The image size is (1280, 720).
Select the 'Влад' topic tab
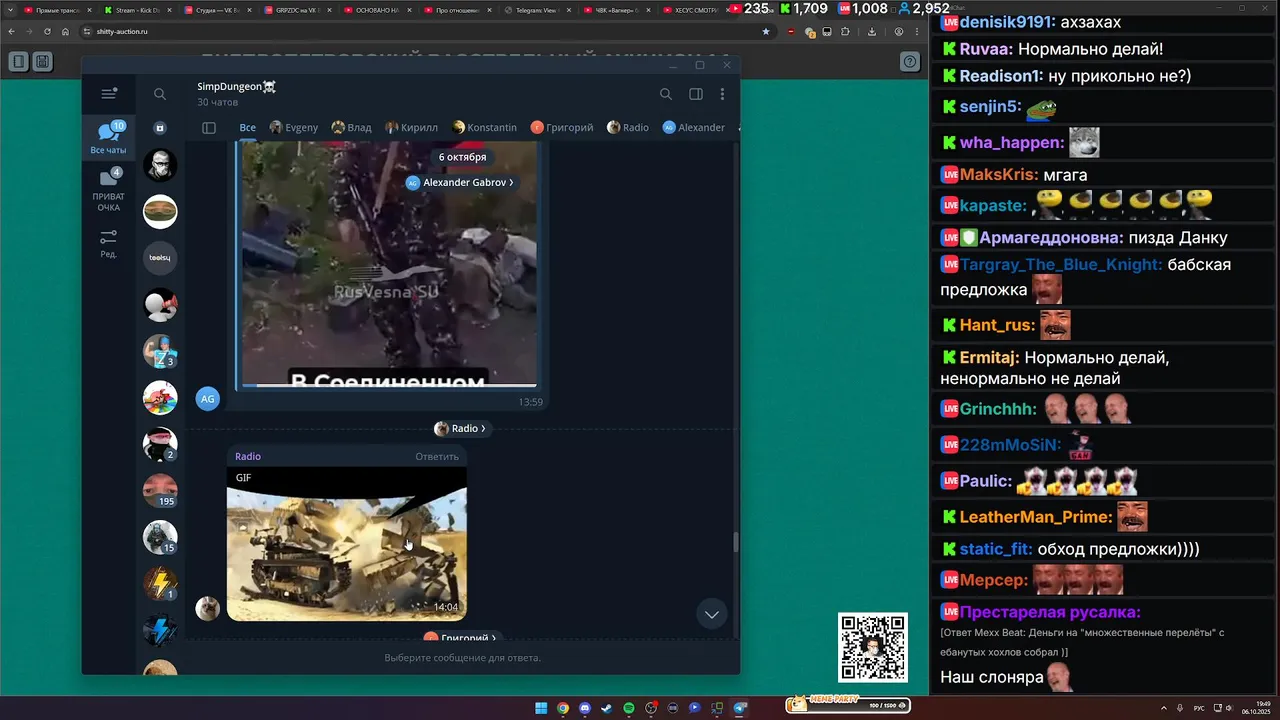[352, 128]
